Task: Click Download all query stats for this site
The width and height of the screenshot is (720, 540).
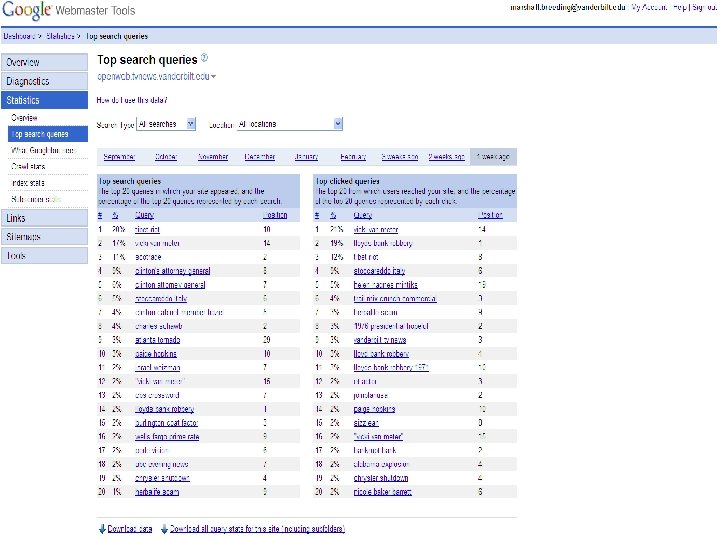Action: (257, 529)
